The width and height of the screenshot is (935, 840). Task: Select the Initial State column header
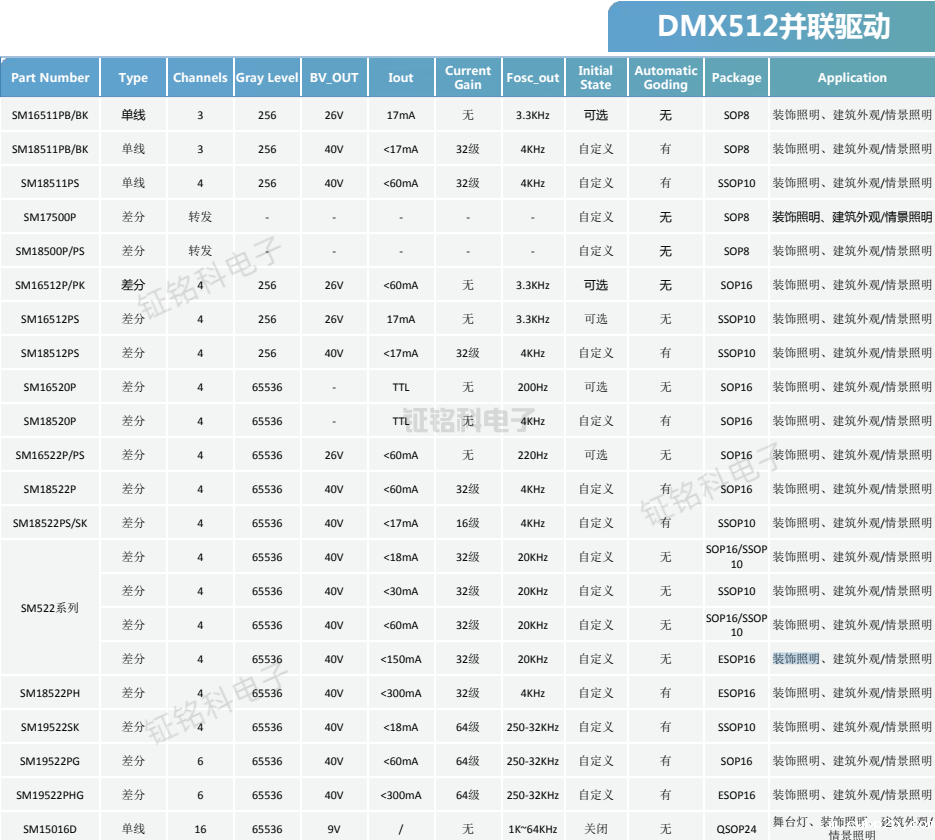(596, 77)
